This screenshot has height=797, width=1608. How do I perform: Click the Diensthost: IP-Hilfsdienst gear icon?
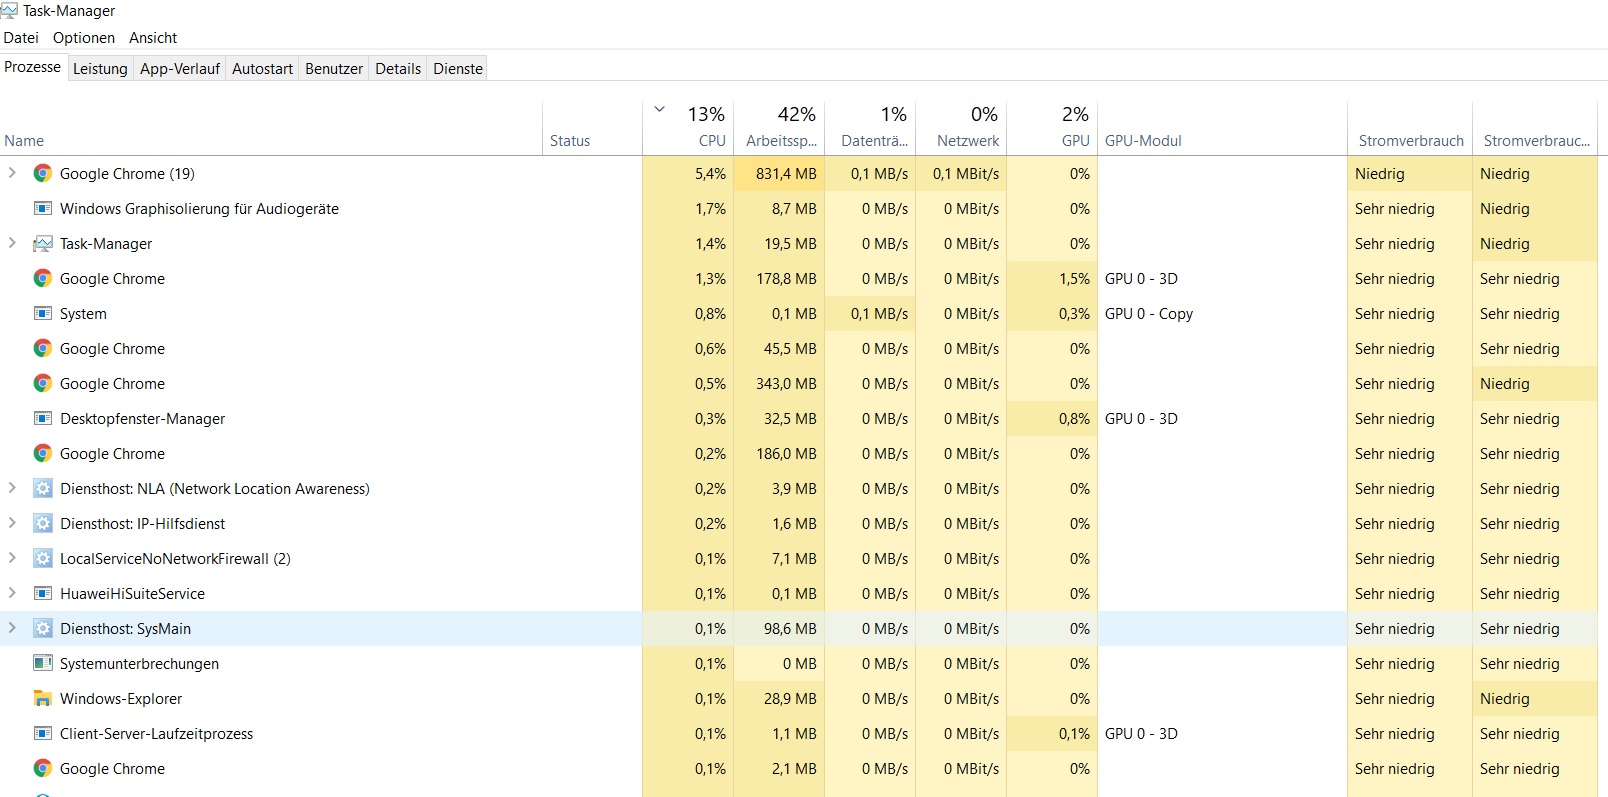43,523
